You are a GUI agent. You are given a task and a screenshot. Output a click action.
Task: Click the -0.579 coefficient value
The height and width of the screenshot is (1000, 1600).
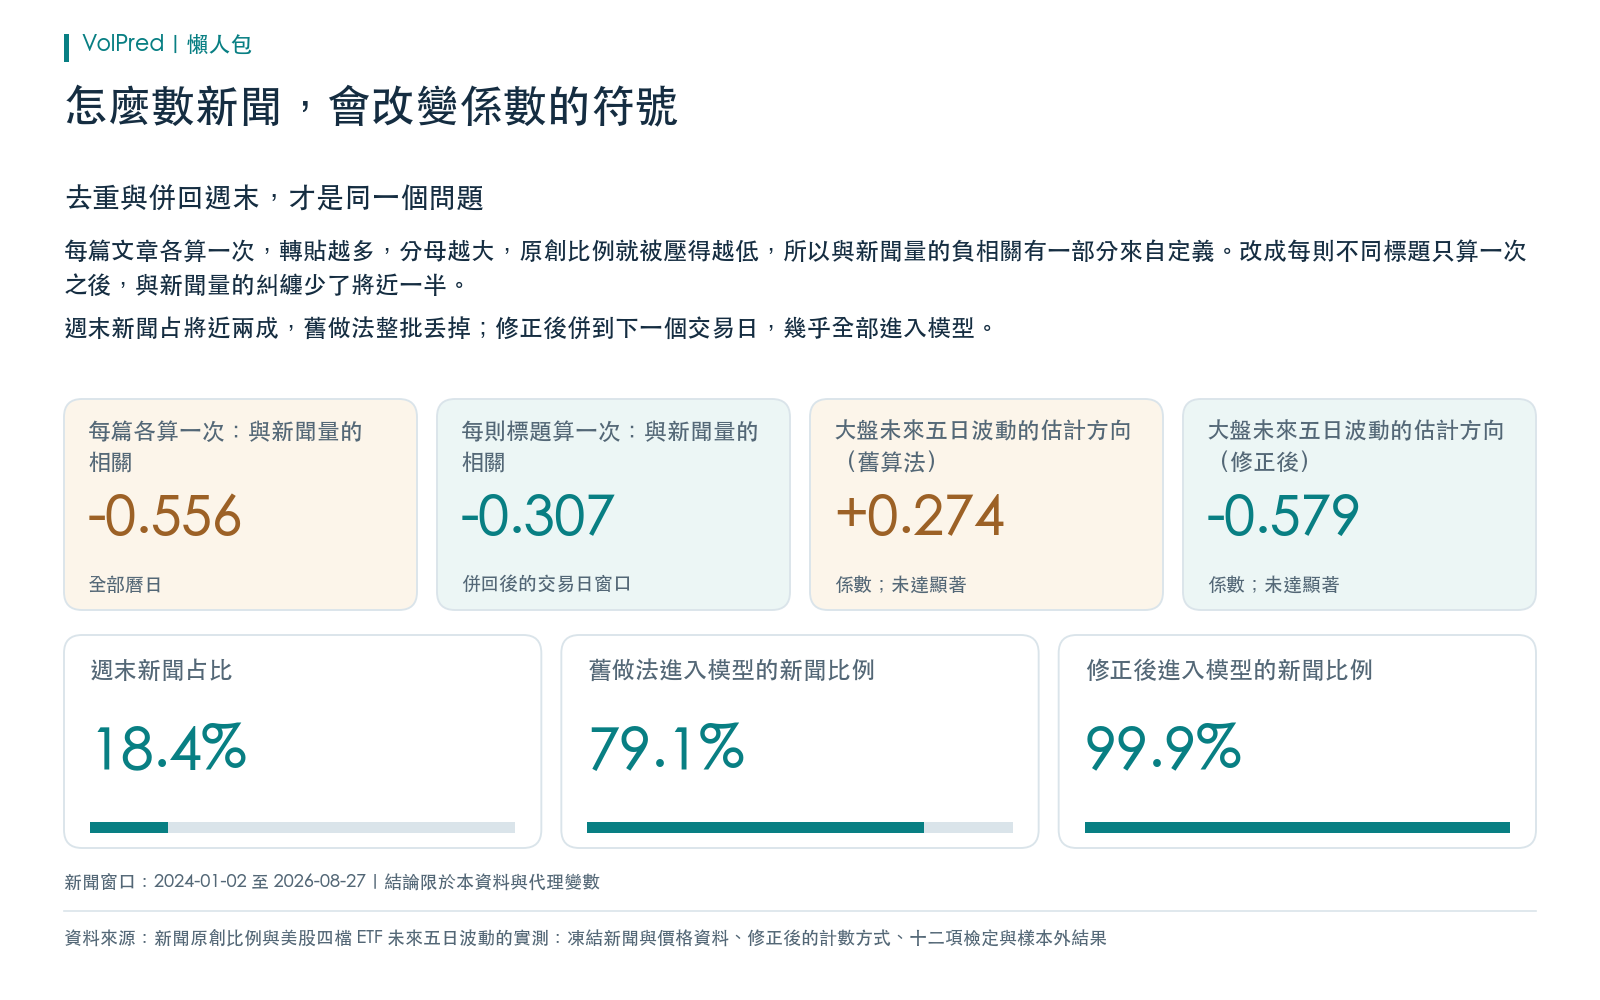pyautogui.click(x=1283, y=516)
